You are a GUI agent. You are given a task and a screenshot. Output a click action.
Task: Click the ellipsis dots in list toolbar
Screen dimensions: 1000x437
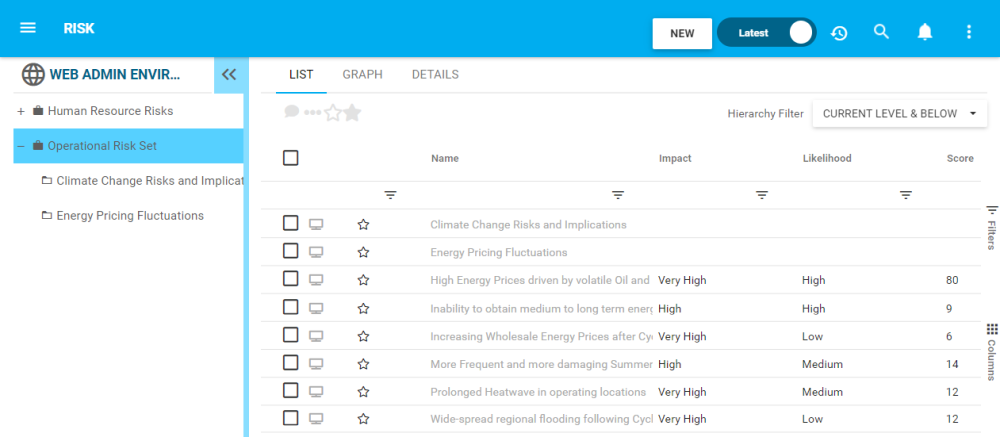pos(312,112)
